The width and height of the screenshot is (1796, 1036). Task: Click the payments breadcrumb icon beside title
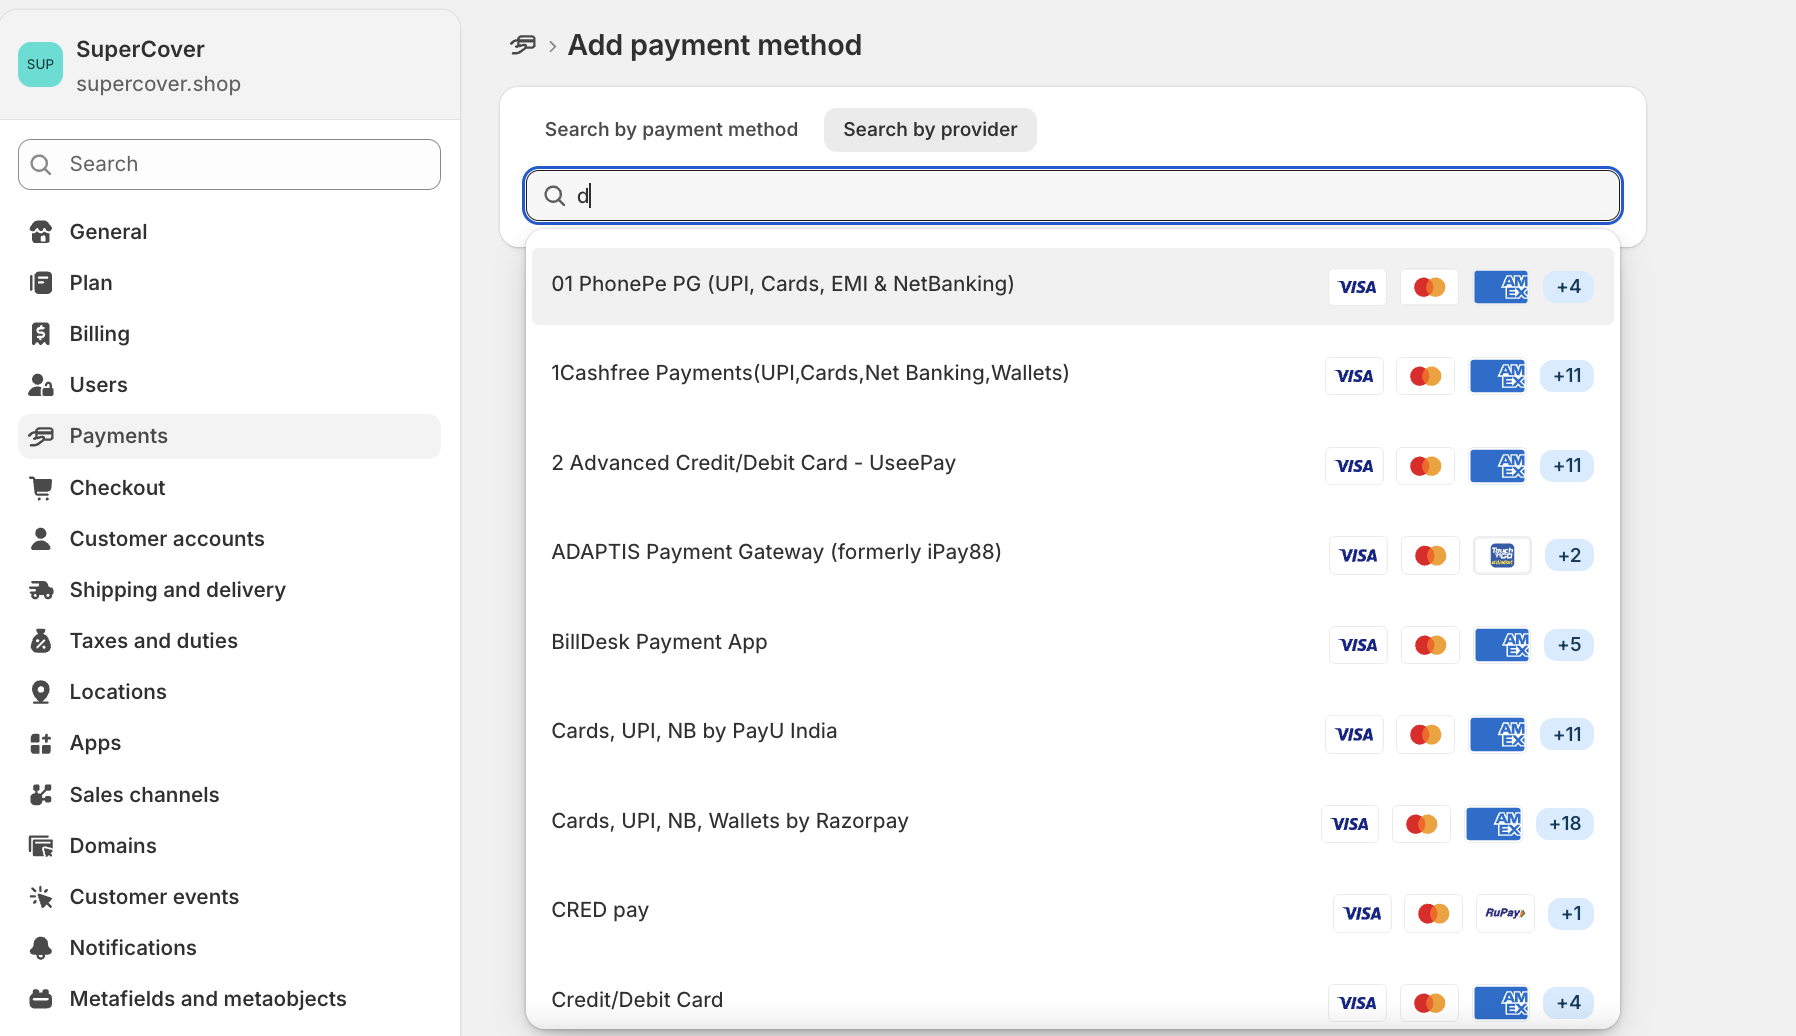(523, 45)
